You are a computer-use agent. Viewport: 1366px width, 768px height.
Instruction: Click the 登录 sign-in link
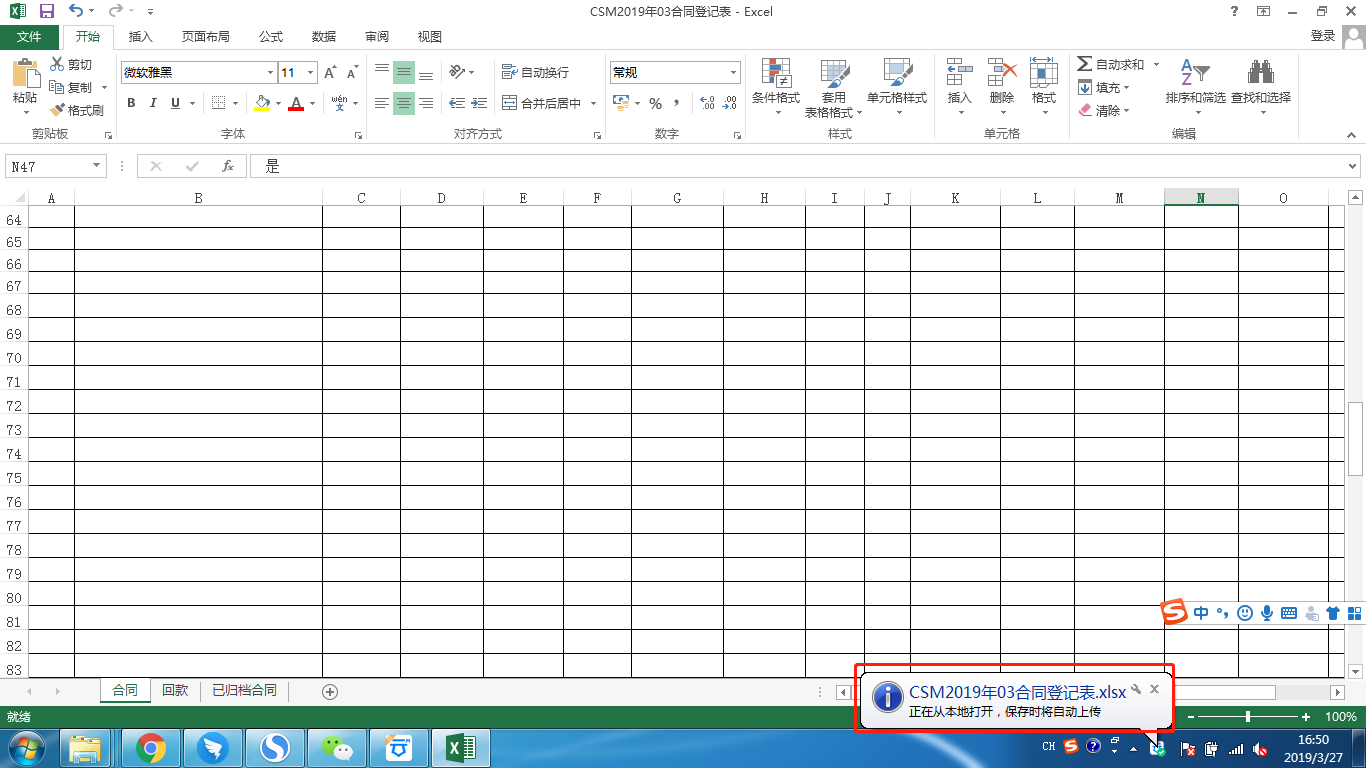[x=1322, y=36]
